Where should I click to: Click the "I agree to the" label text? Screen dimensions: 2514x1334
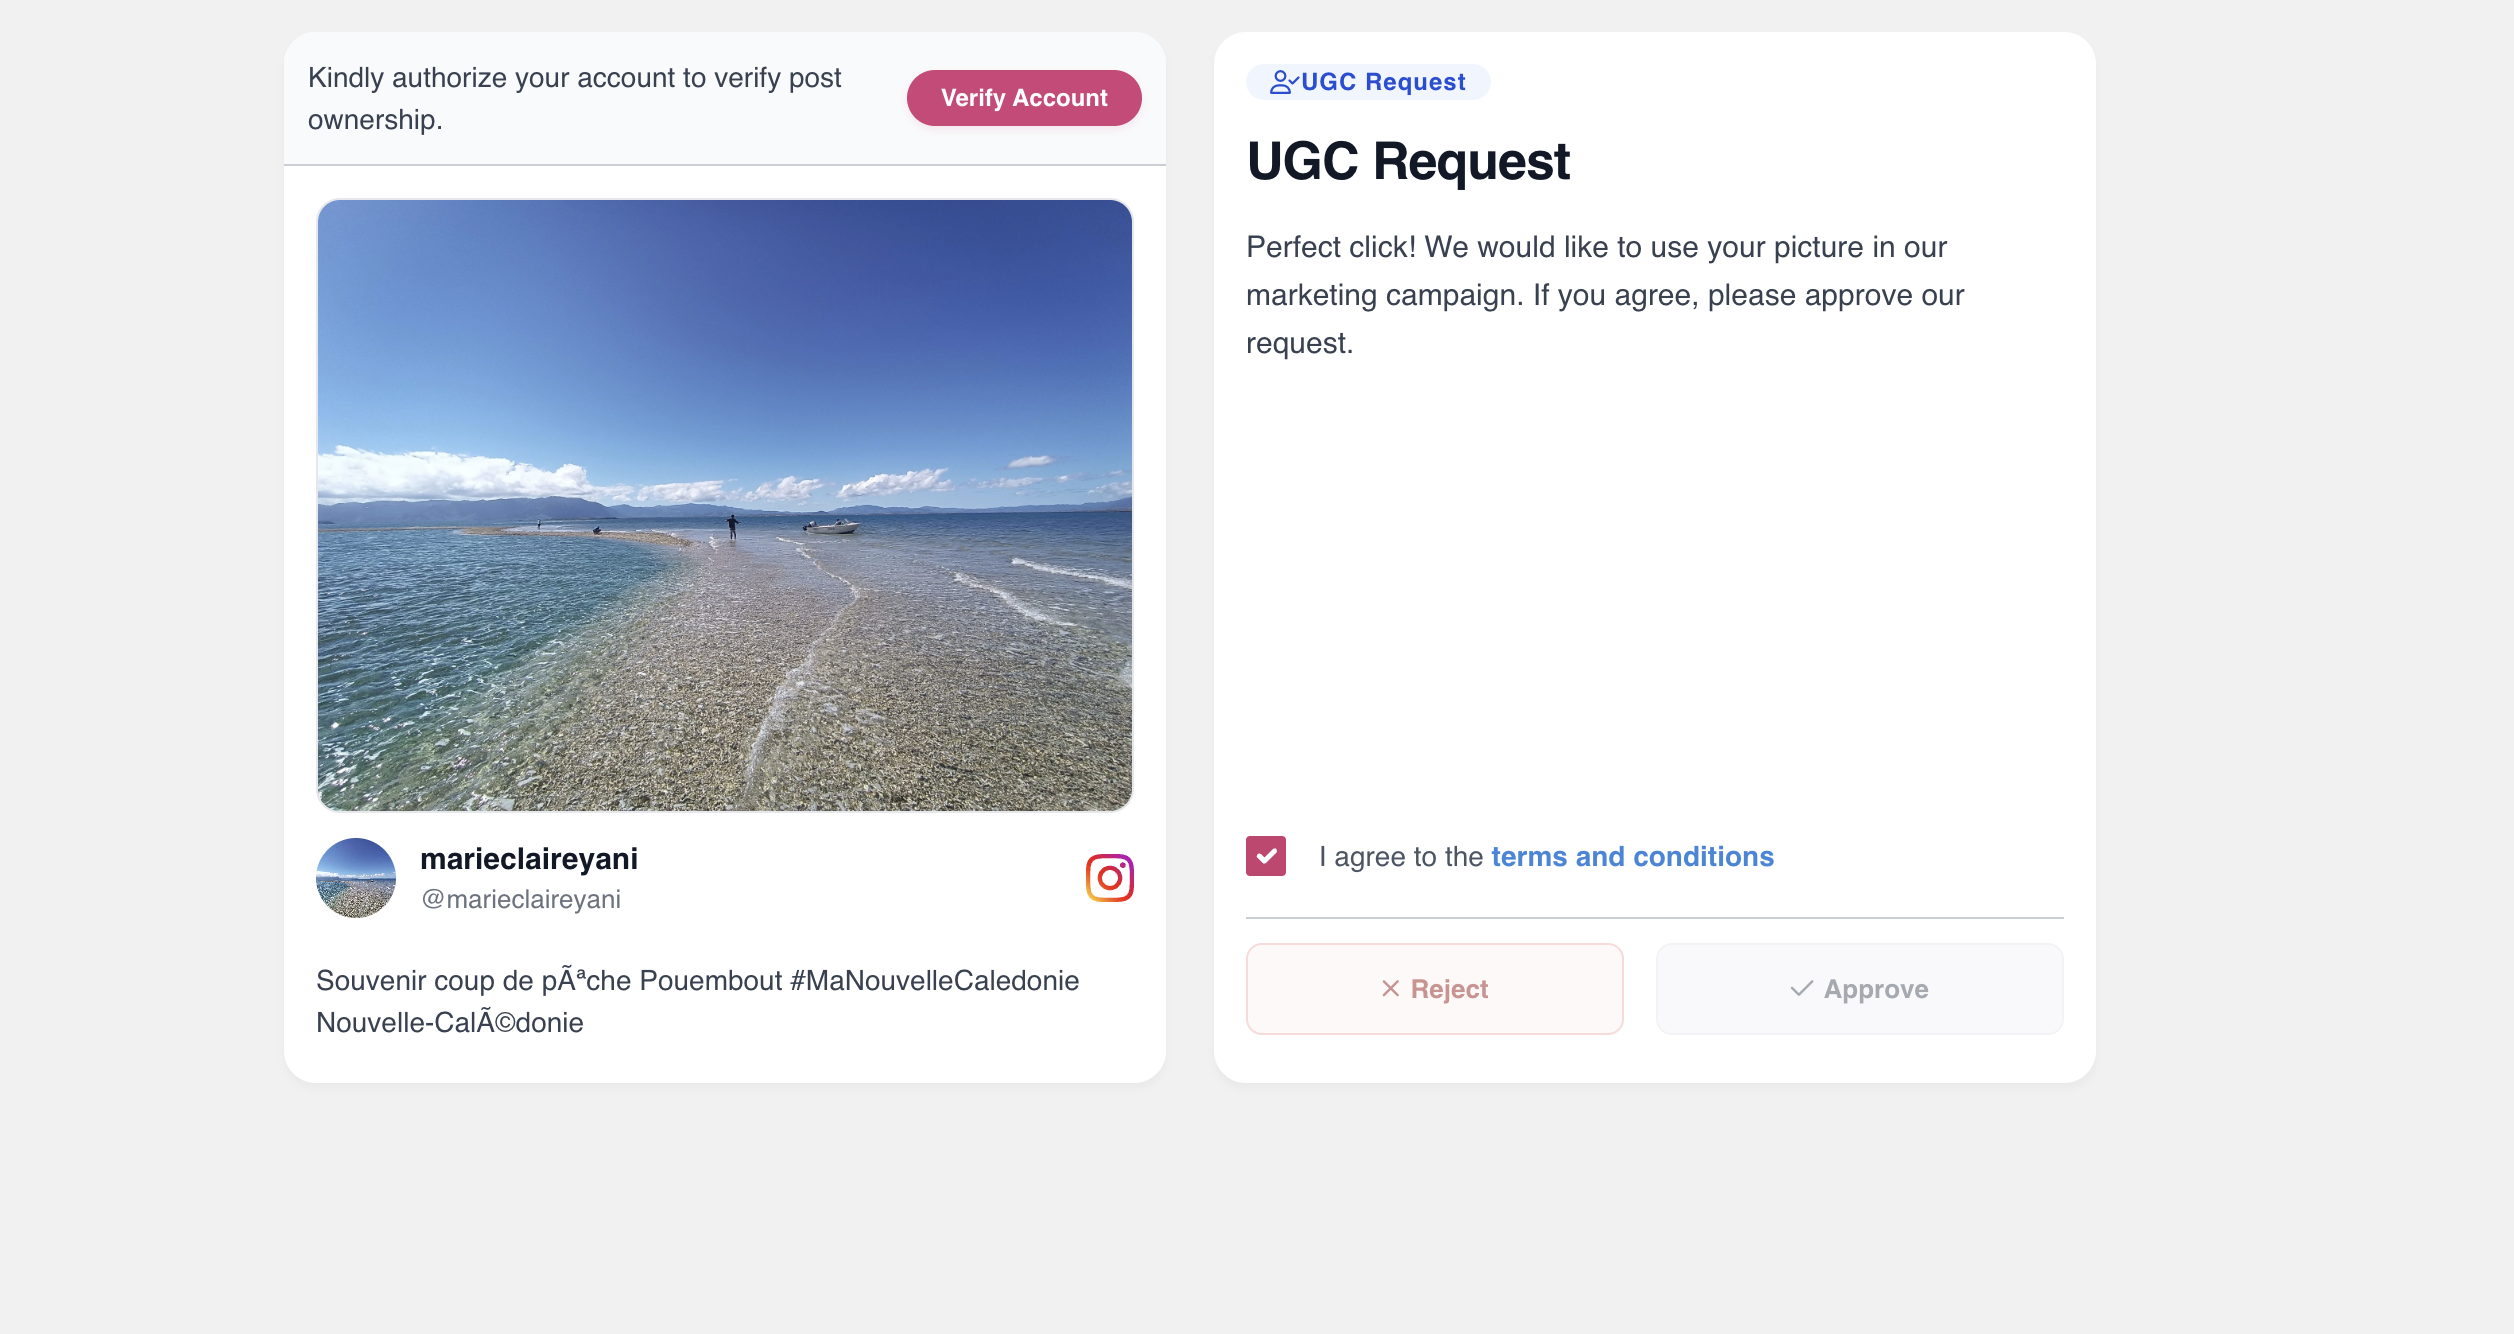(x=1401, y=857)
